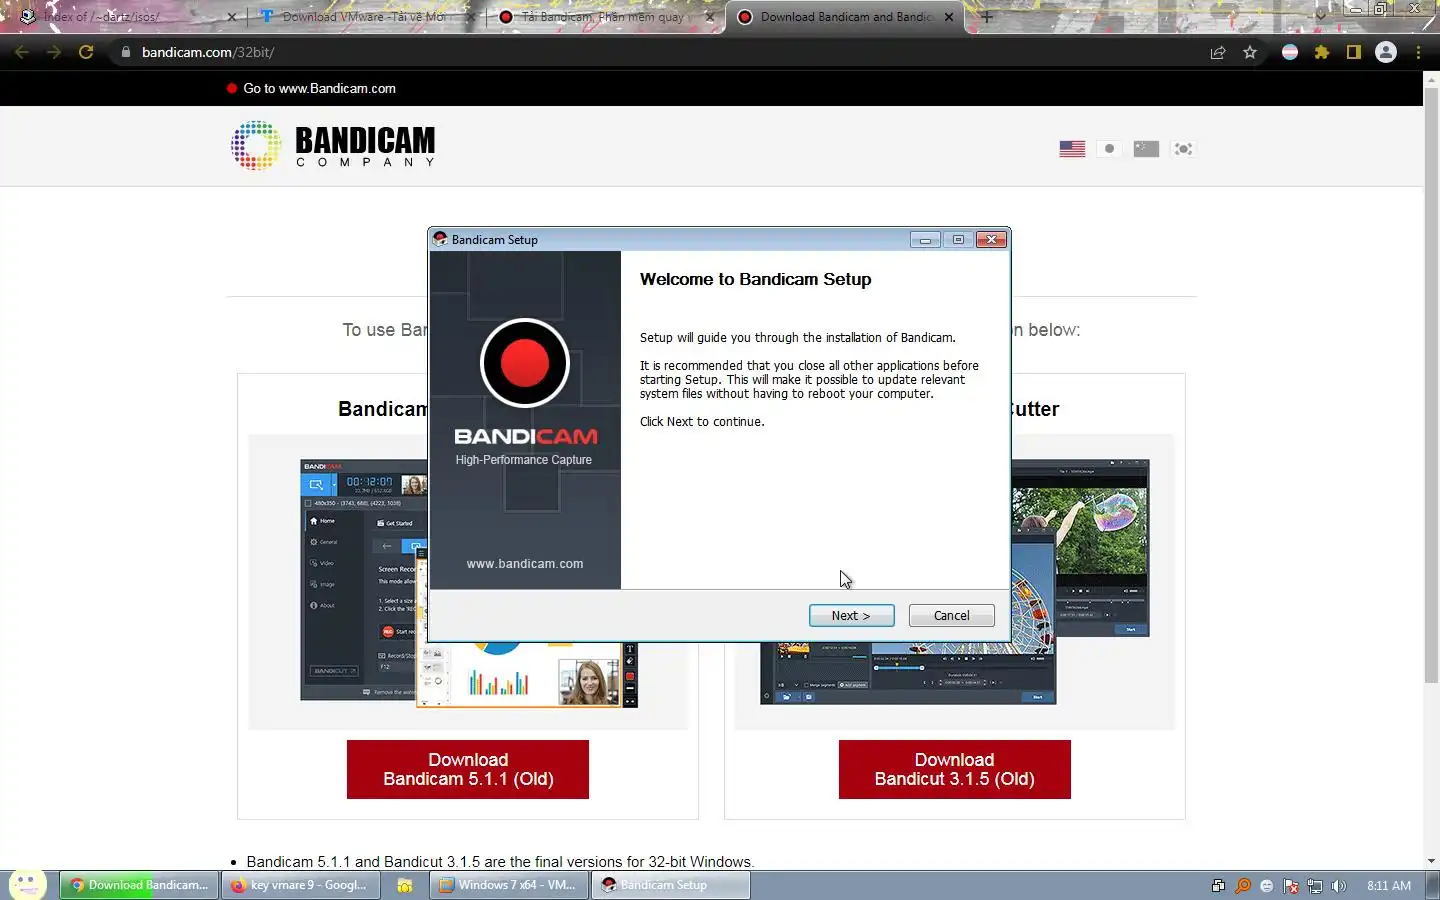Click the address bar URL field
Screen dimensions: 1440x900
[x=660, y=52]
